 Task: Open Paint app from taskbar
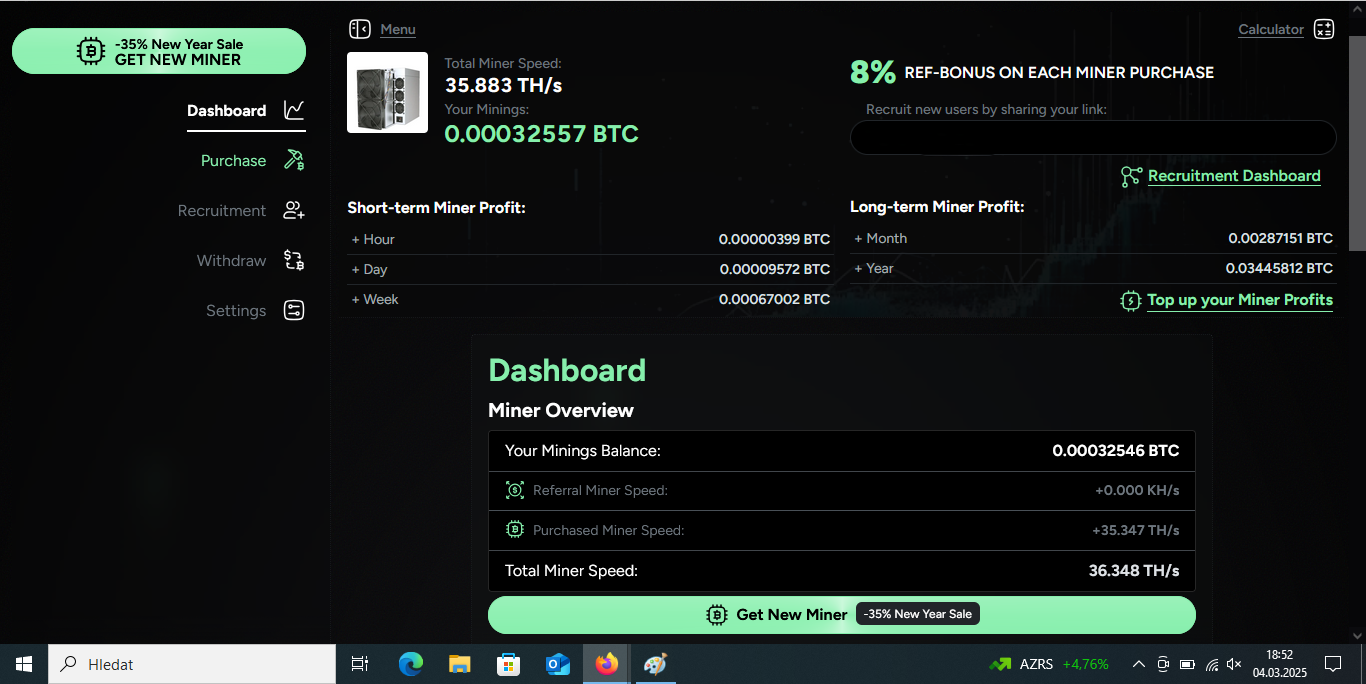point(654,664)
